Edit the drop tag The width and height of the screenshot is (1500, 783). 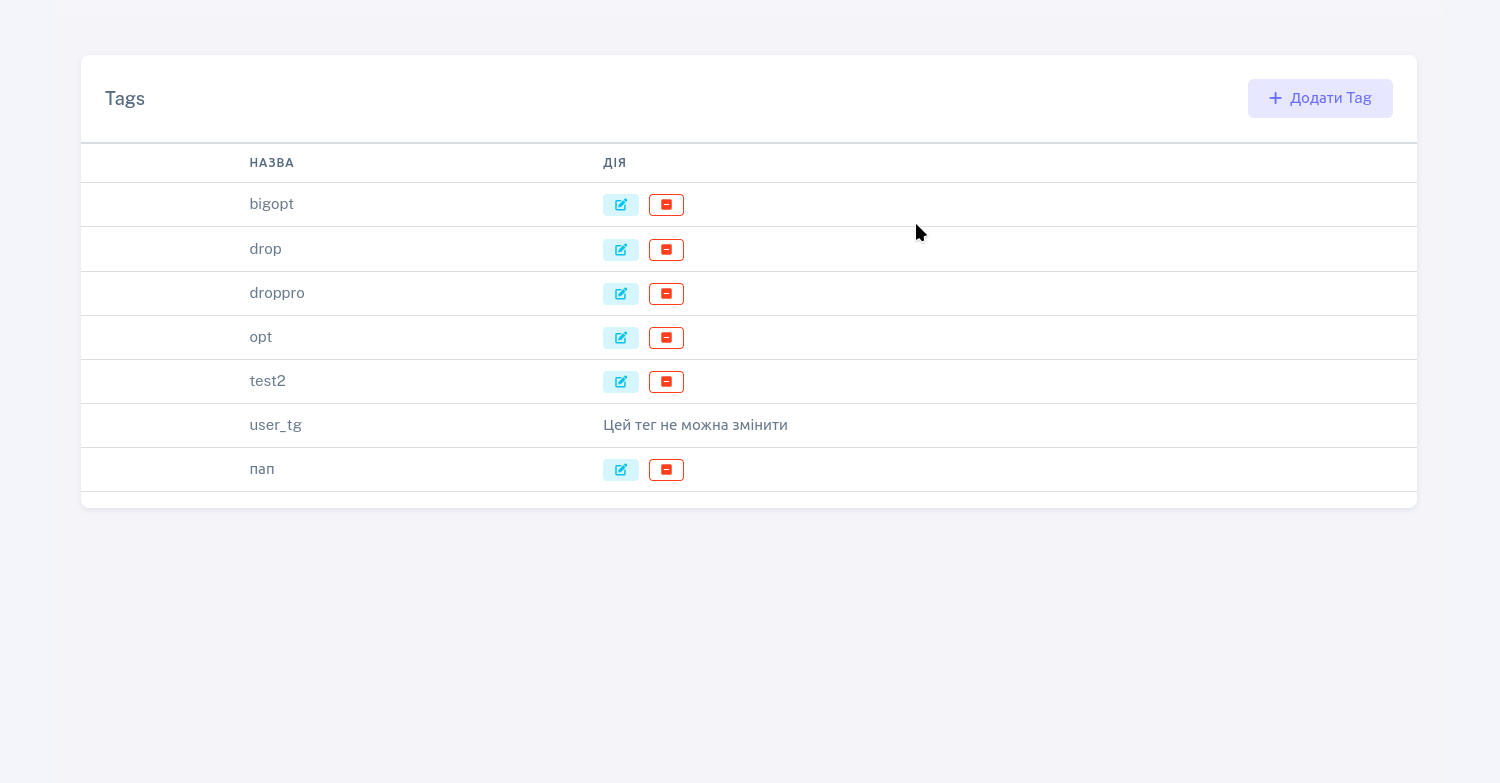(x=620, y=250)
